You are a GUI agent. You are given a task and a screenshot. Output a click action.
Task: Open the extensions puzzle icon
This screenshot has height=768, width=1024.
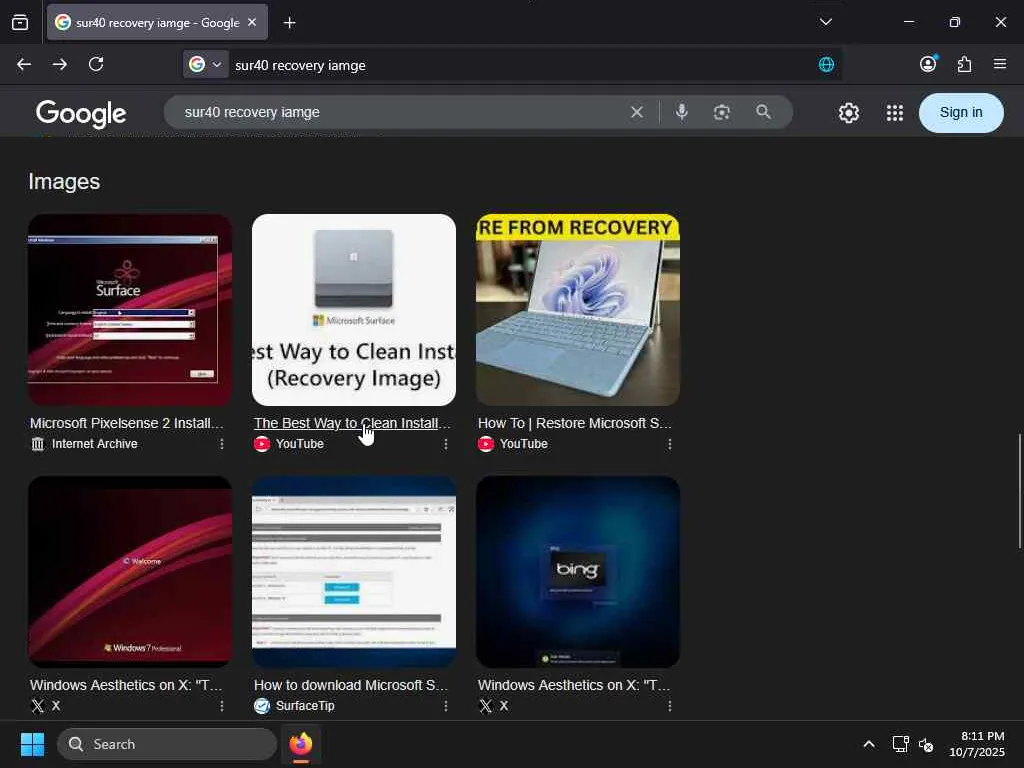(x=964, y=64)
